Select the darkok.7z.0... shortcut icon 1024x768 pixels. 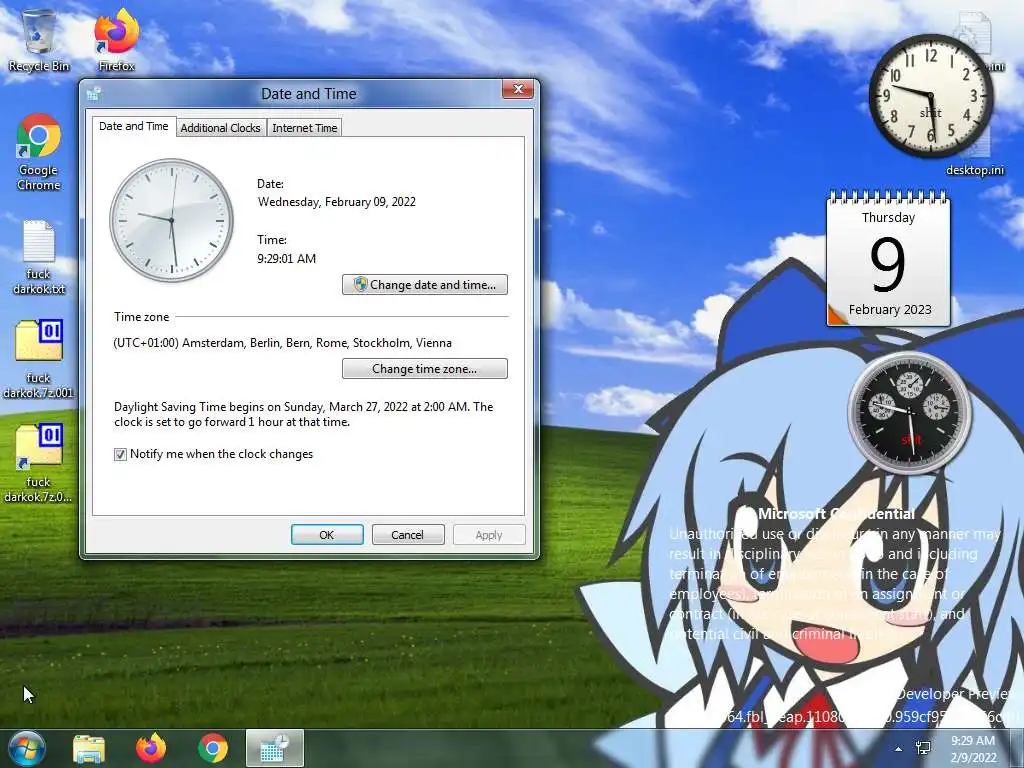(x=39, y=463)
